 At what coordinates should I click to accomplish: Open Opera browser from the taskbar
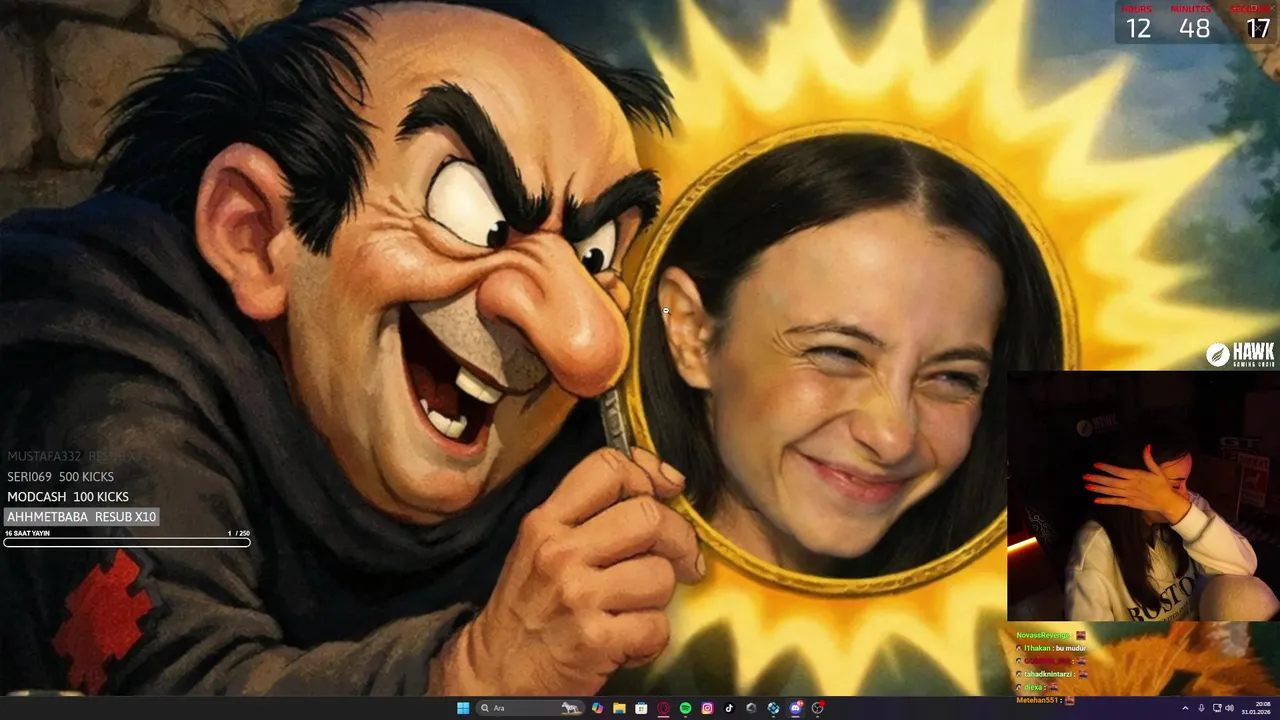point(663,708)
